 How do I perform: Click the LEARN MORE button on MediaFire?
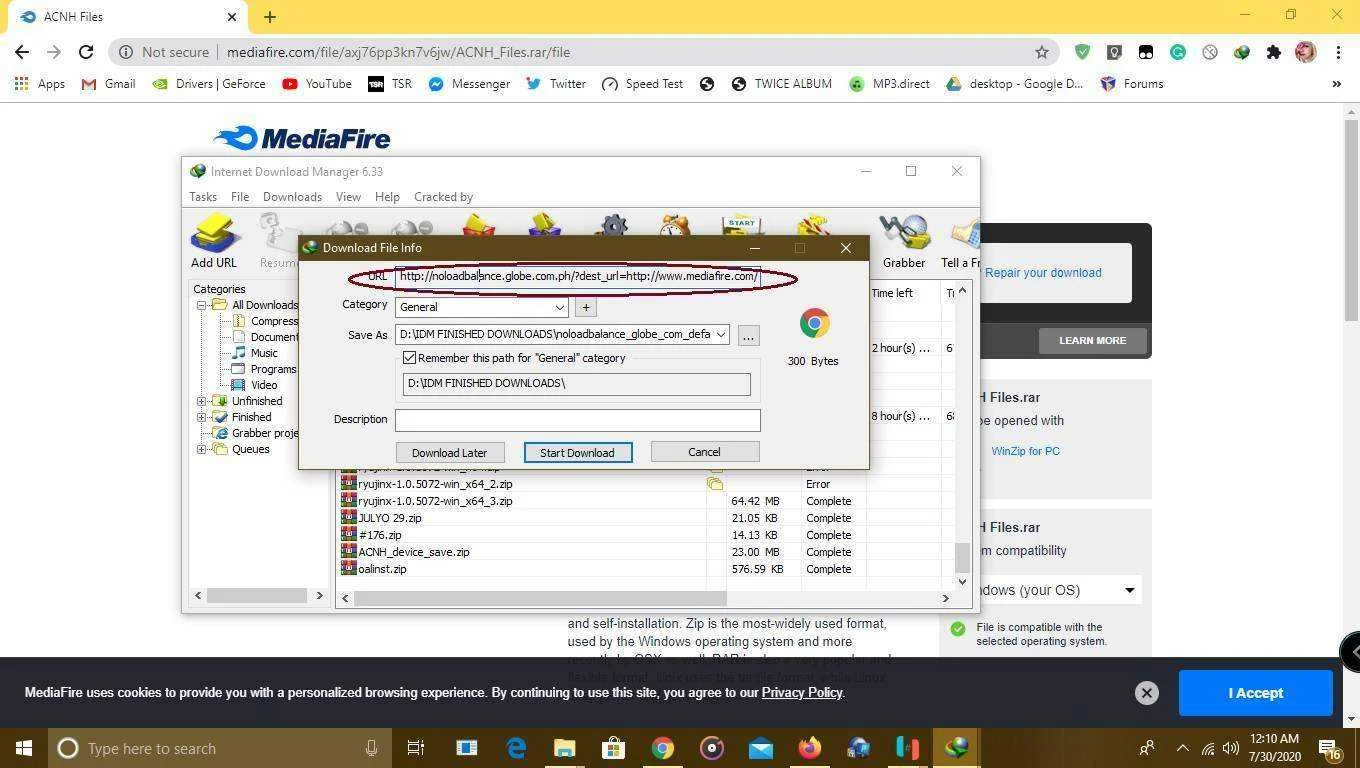pos(1092,340)
